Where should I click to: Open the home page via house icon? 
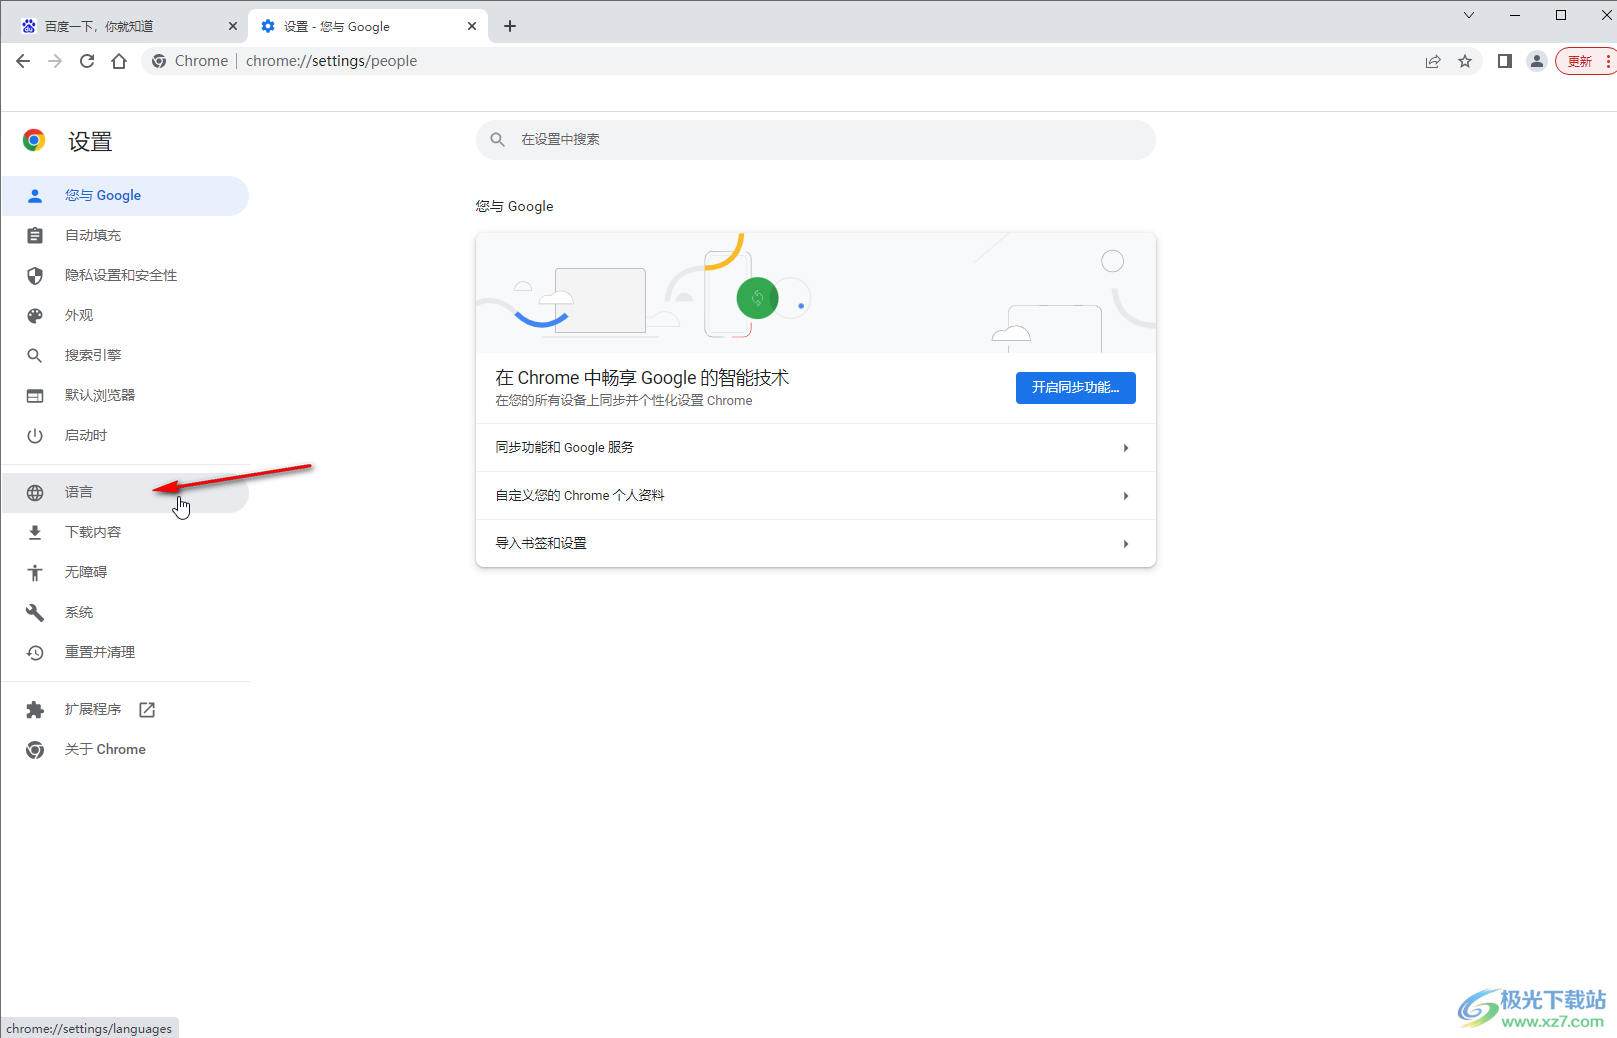pos(119,61)
